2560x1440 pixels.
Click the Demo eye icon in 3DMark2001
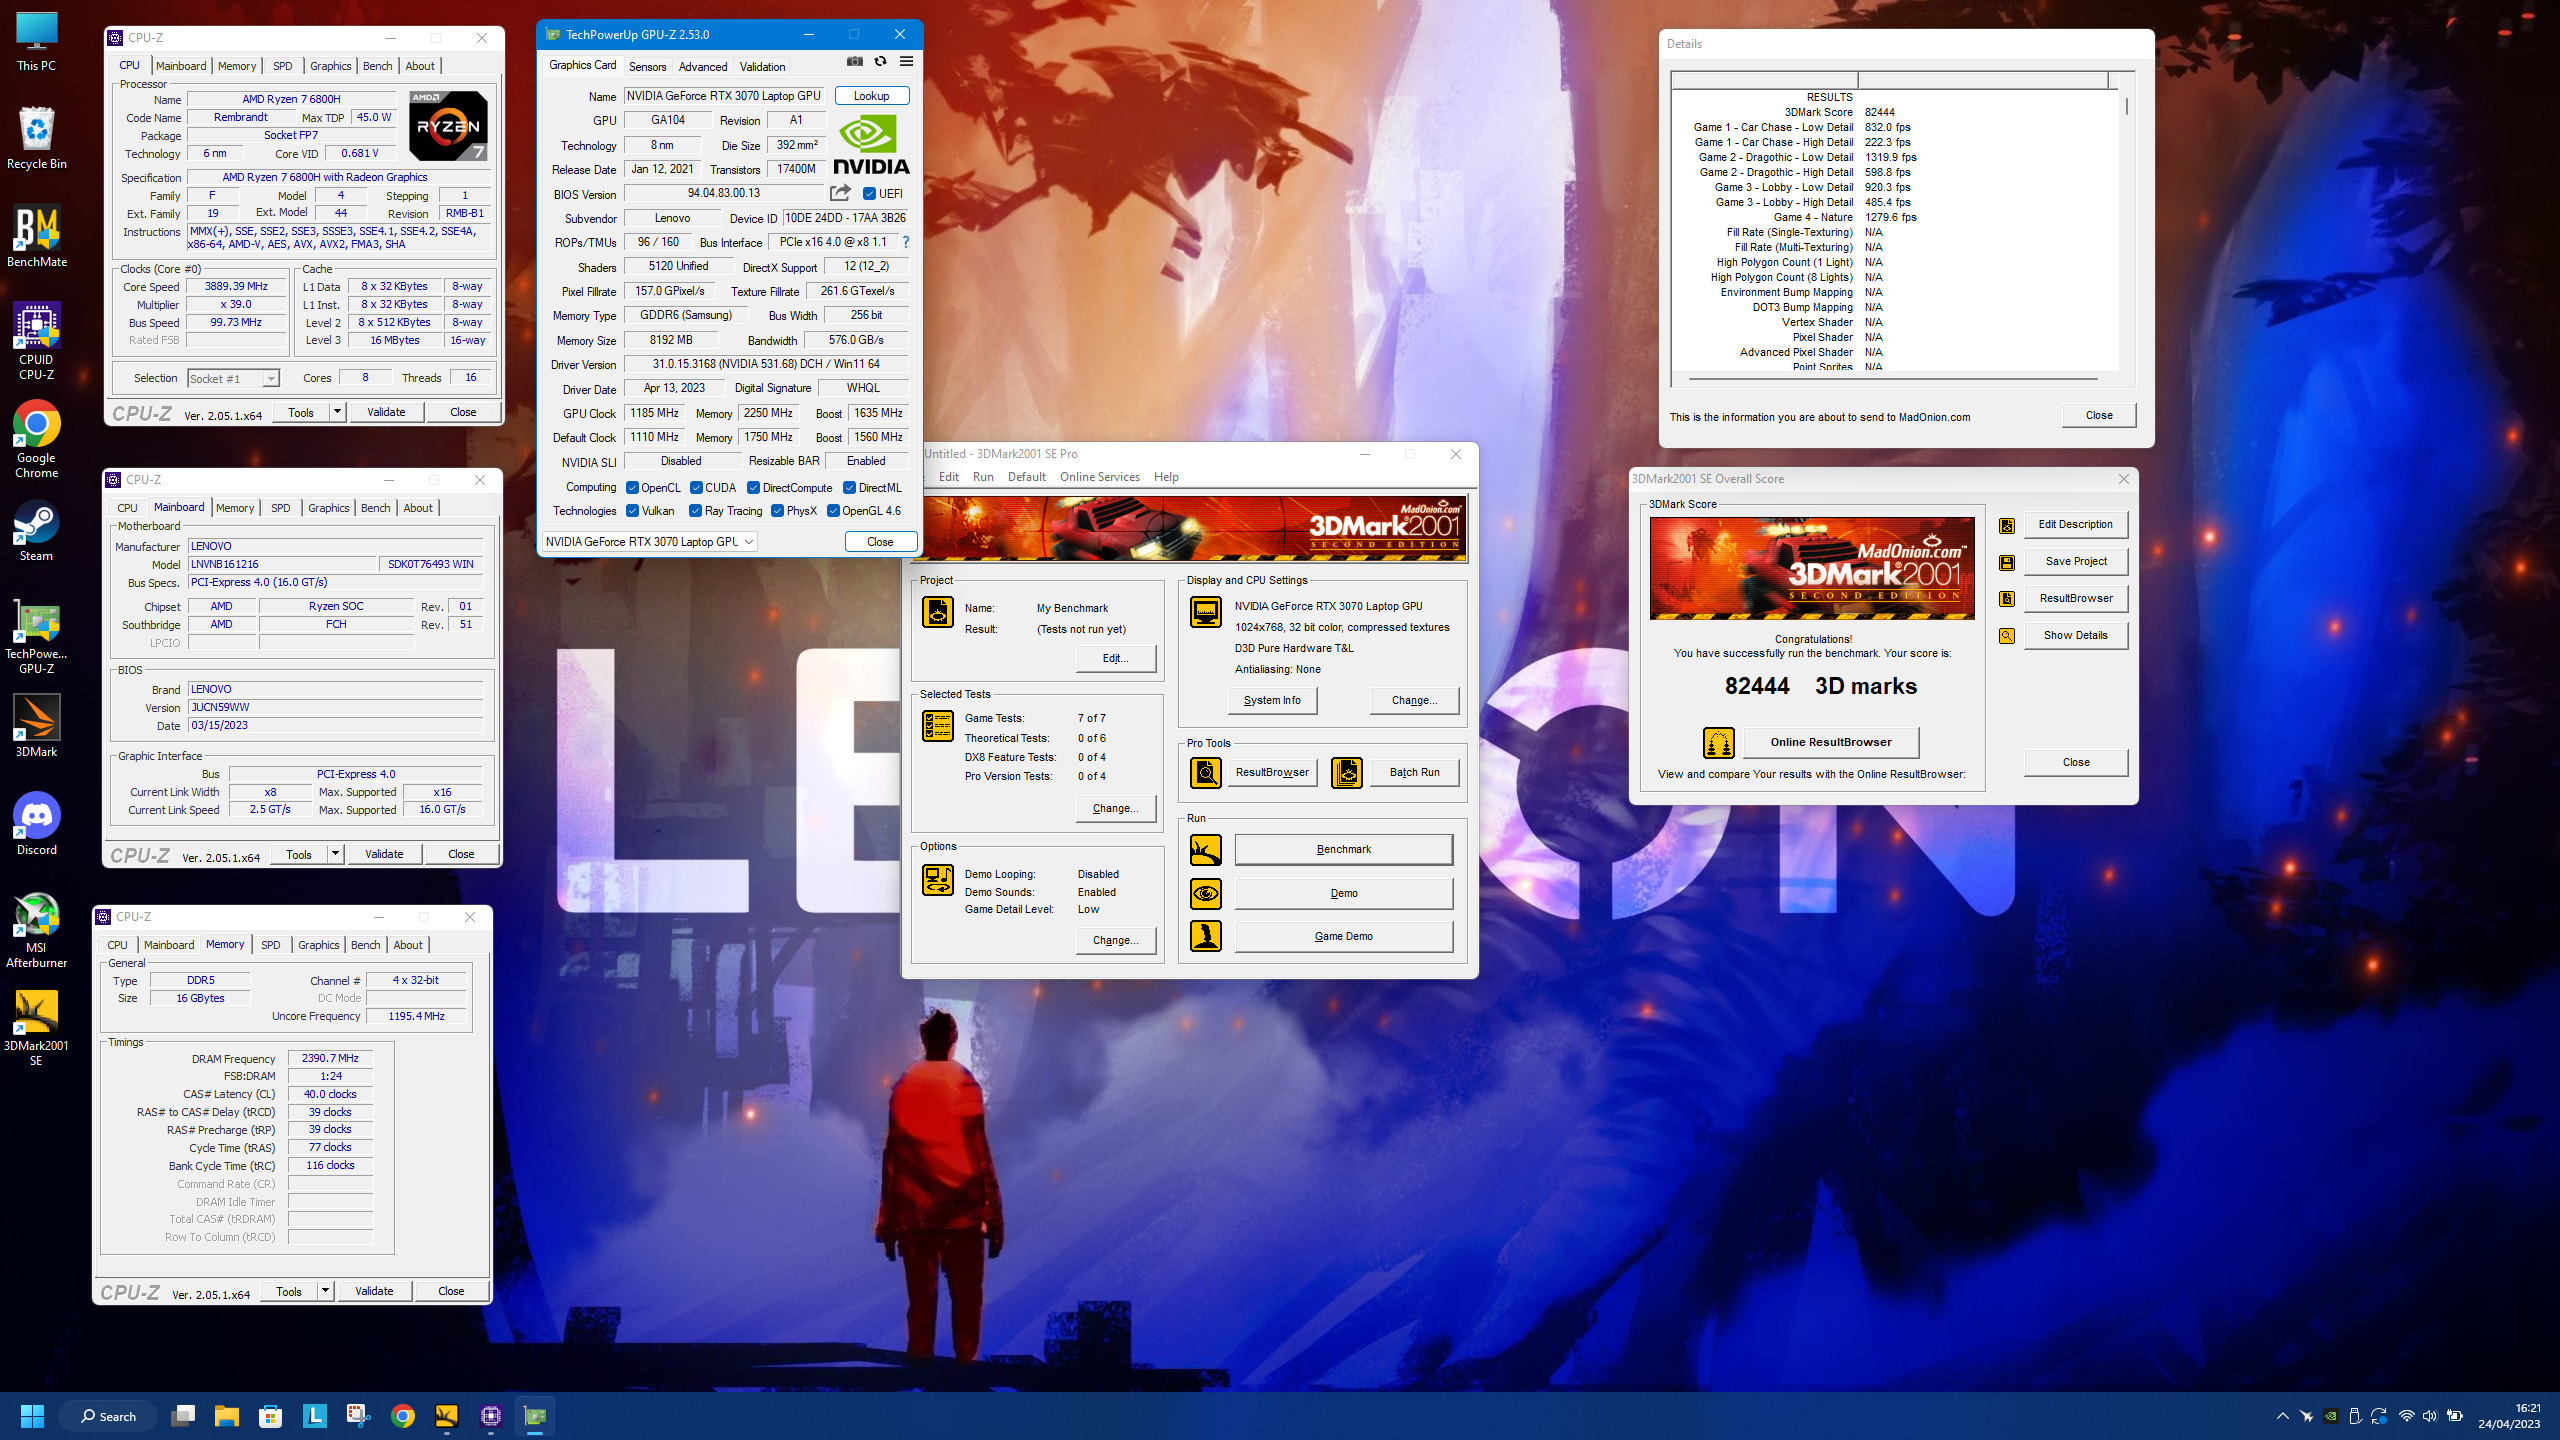tap(1206, 893)
